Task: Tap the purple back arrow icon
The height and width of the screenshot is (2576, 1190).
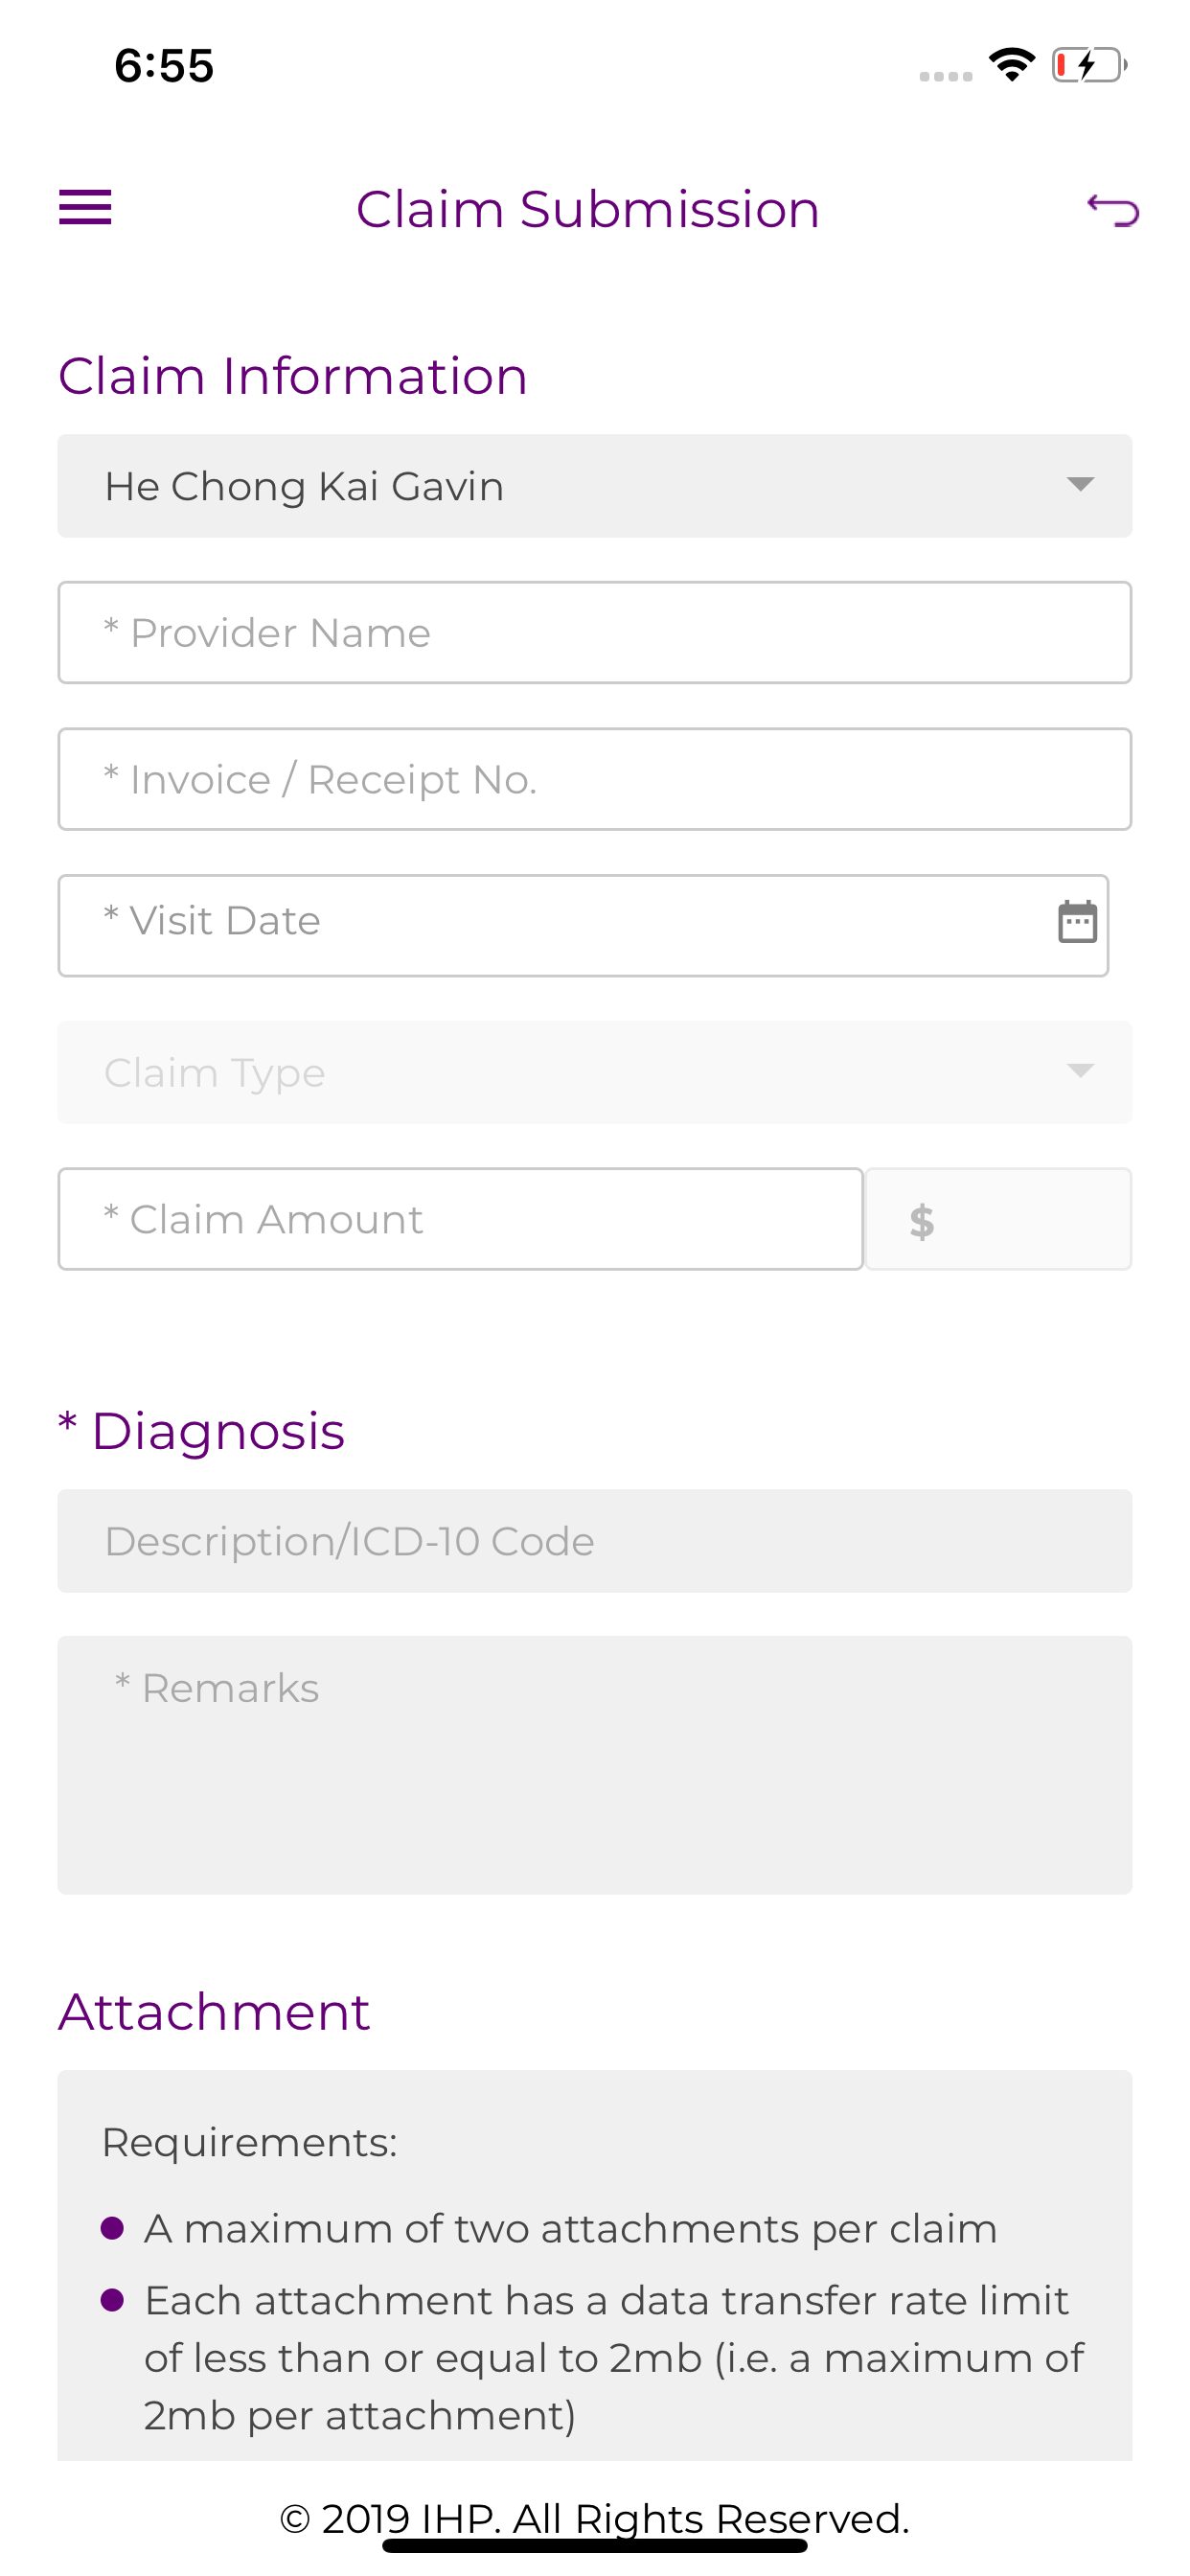Action: pyautogui.click(x=1112, y=209)
